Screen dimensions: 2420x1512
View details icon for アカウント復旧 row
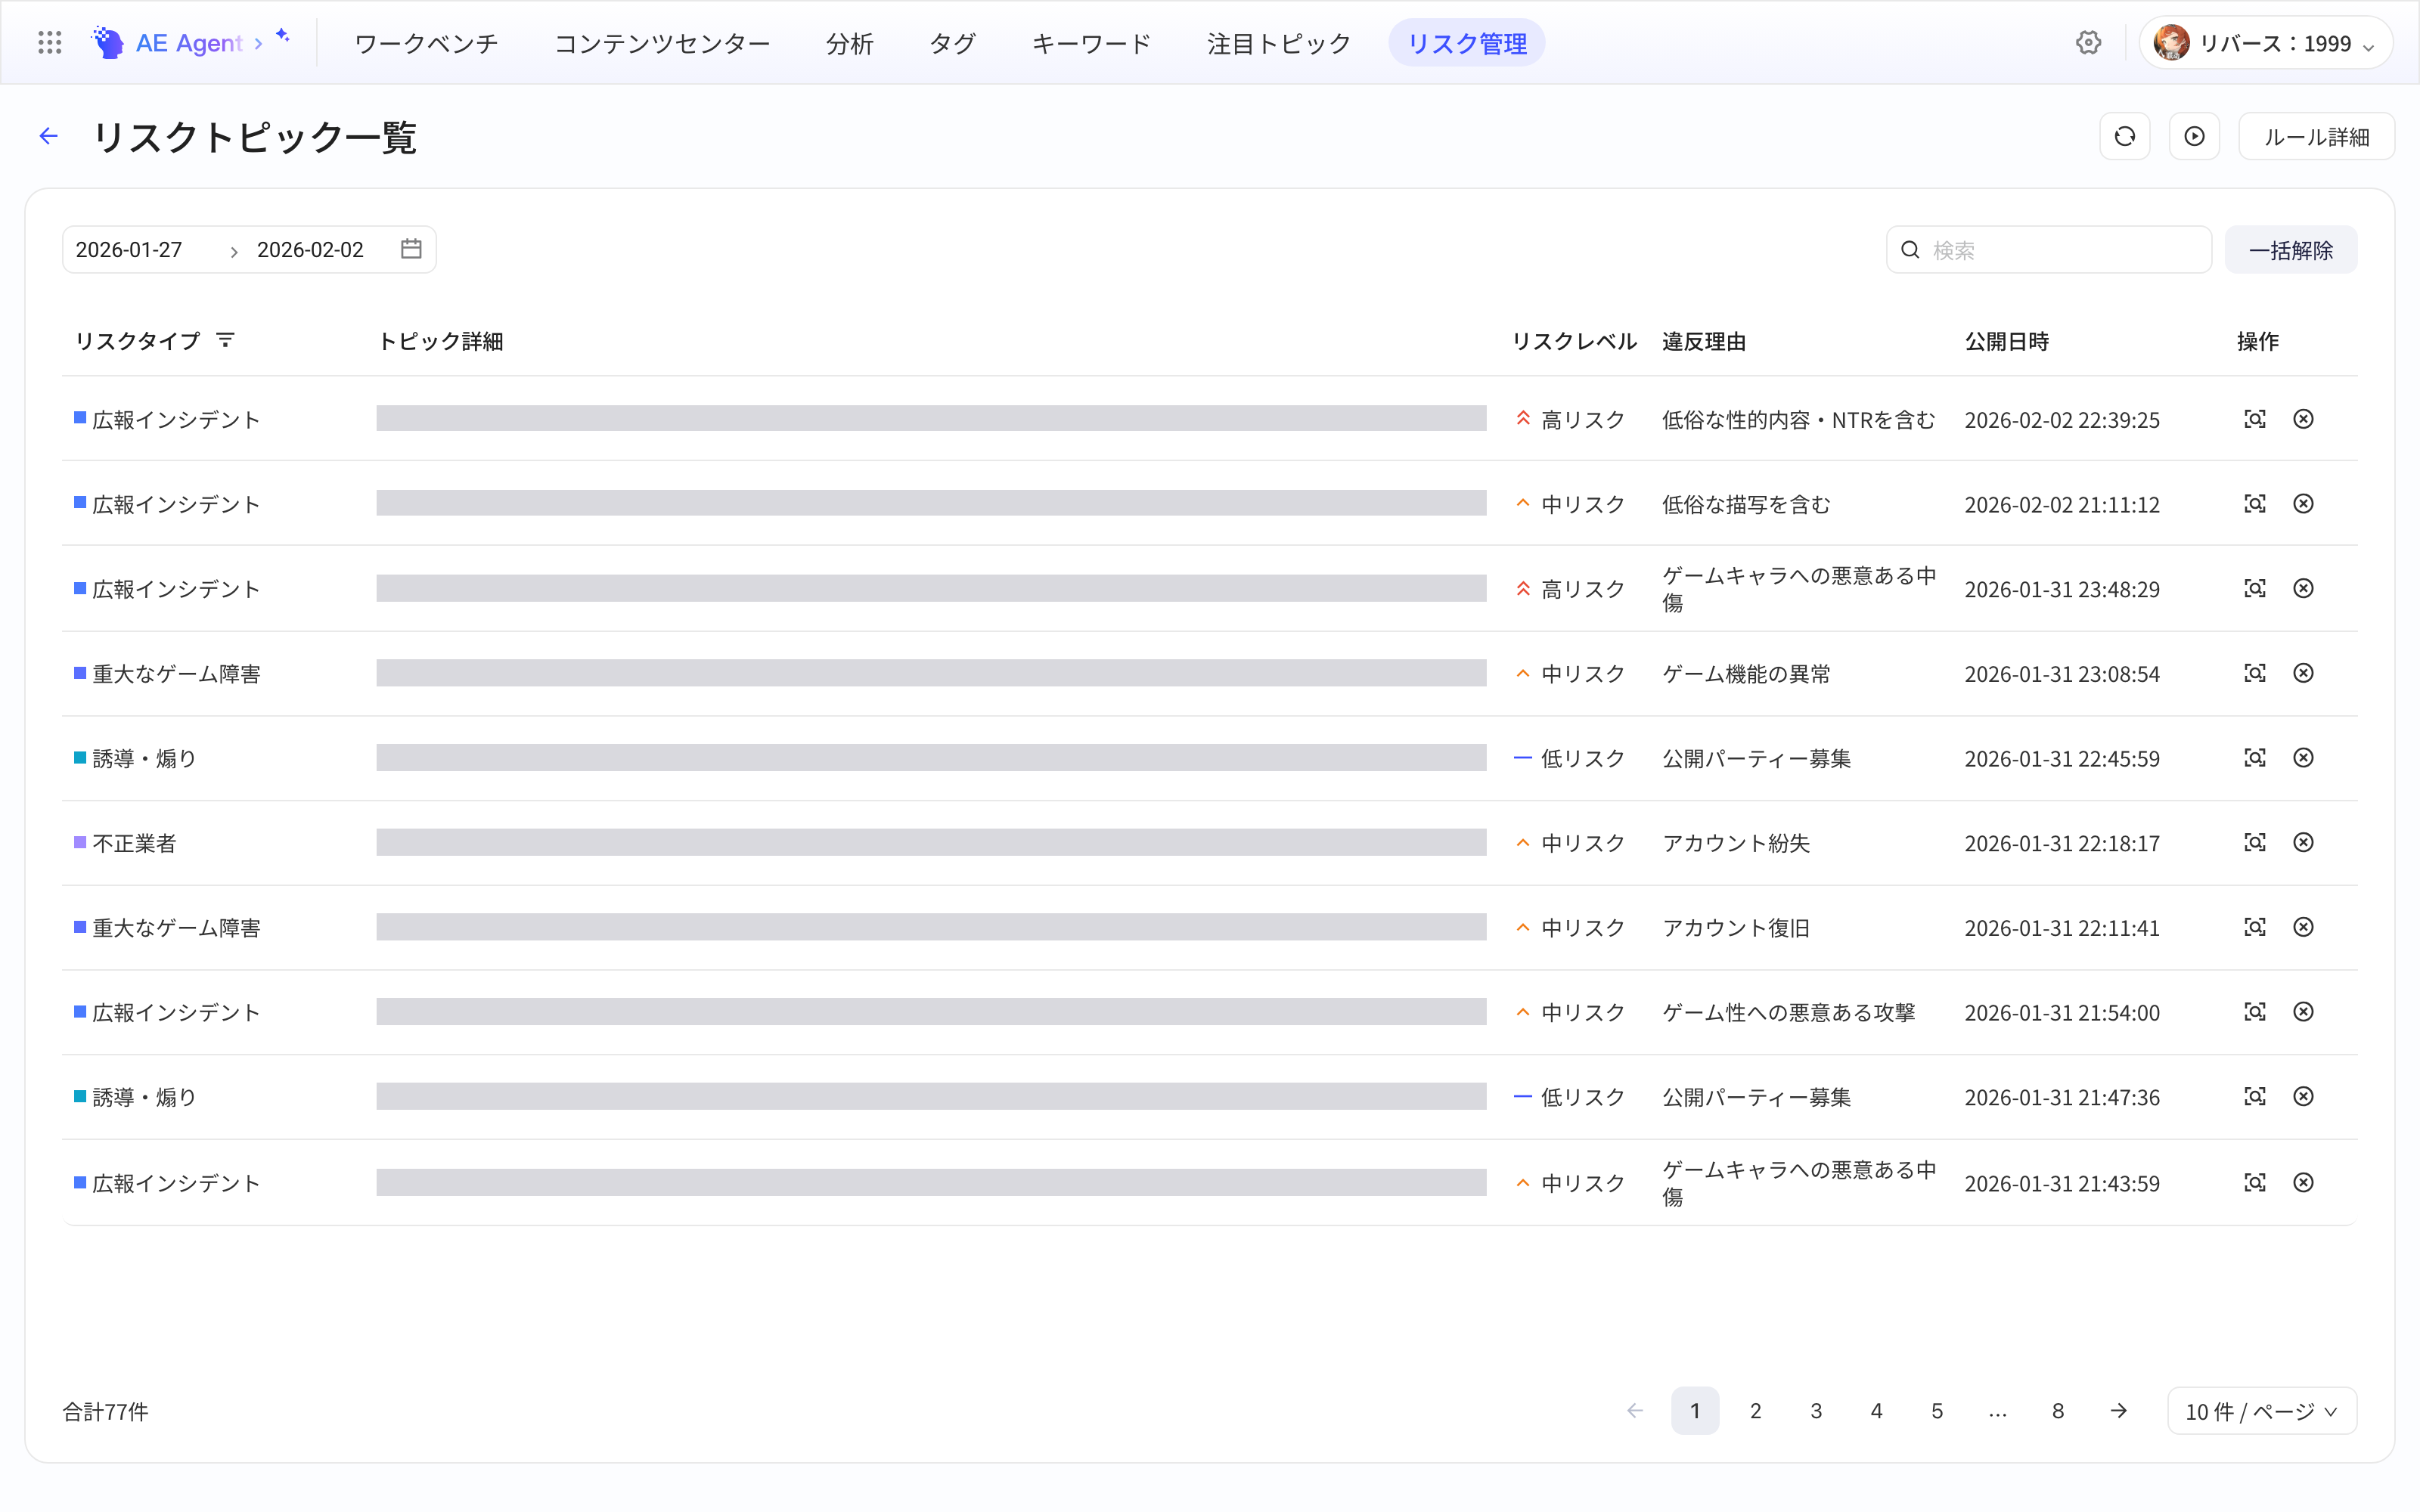tap(2255, 927)
